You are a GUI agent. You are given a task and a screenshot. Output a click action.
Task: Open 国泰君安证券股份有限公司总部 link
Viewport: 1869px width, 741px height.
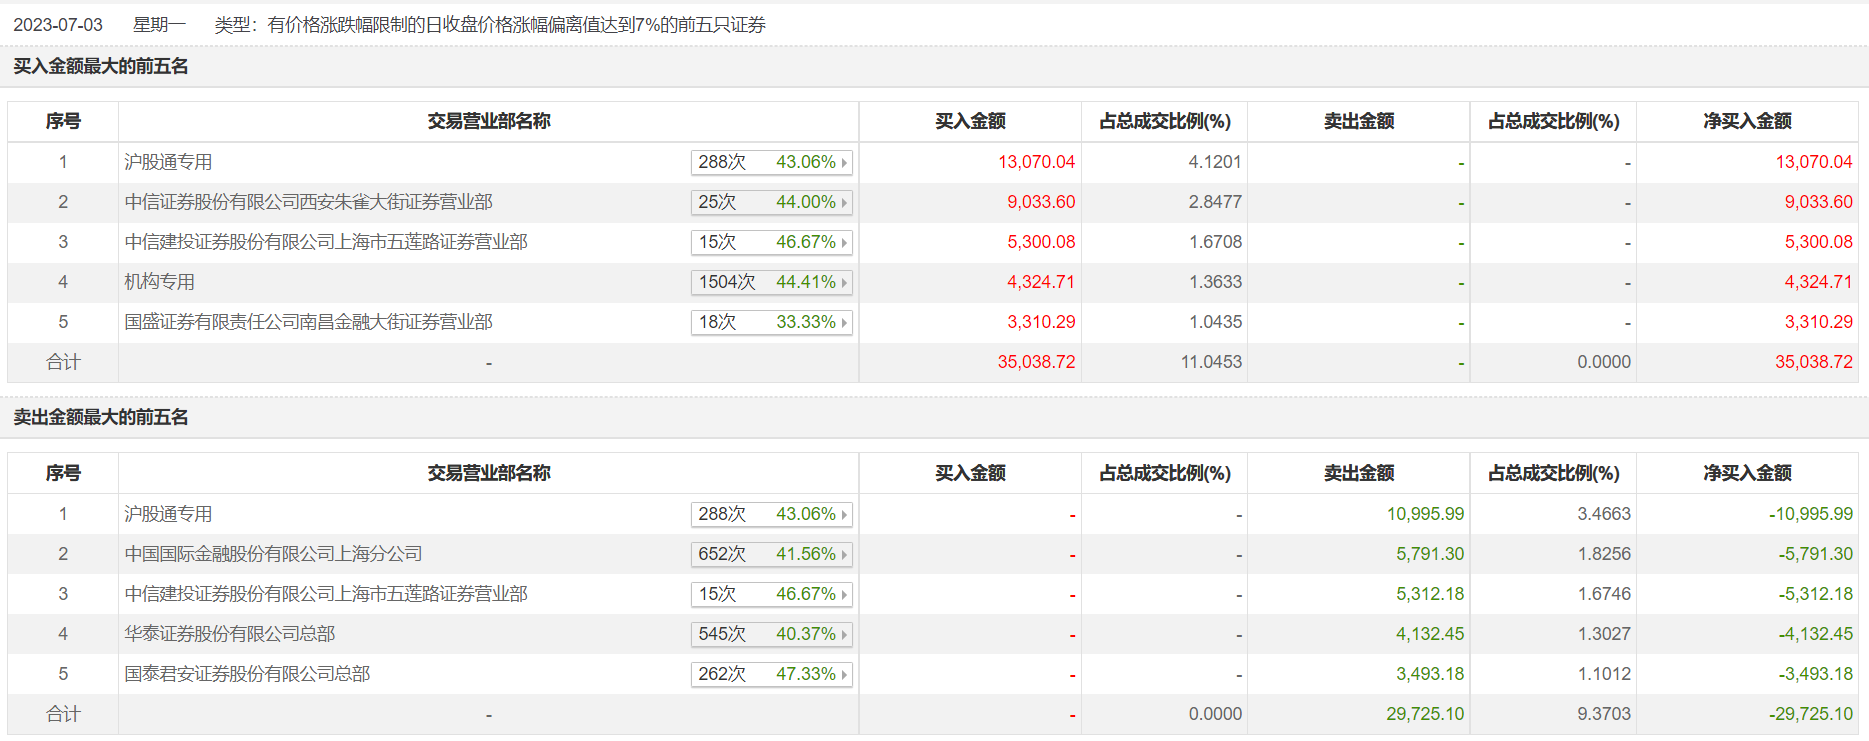[247, 674]
